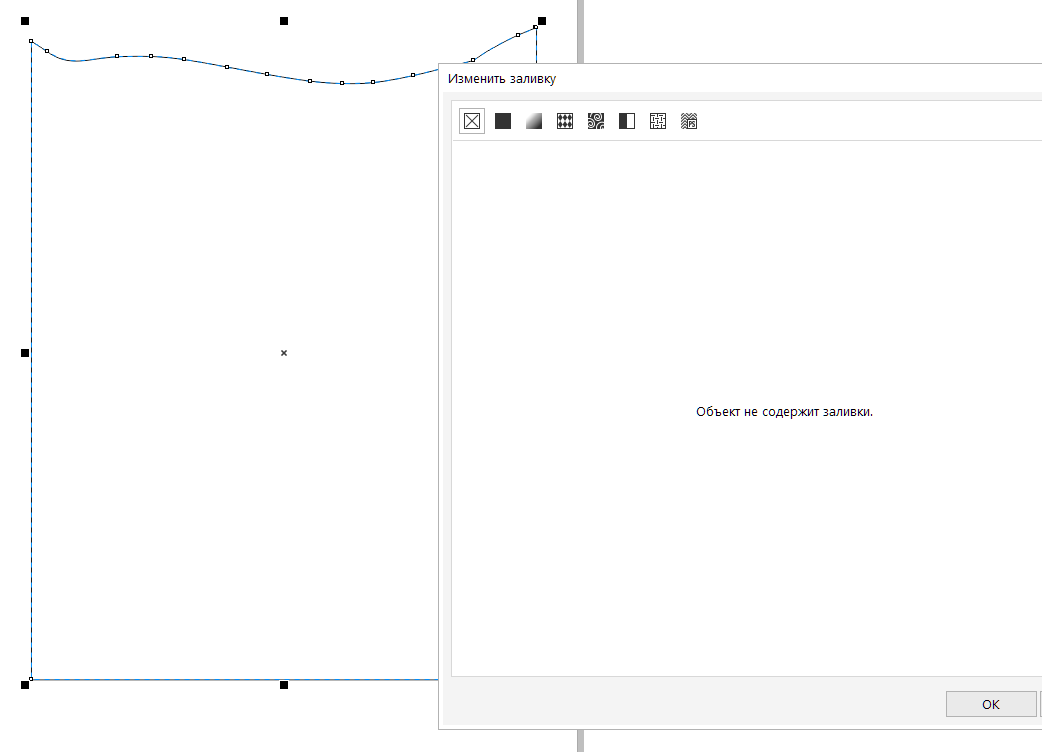The height and width of the screenshot is (752, 1042).
Task: Pick the Texture Fill icon
Action: (658, 121)
